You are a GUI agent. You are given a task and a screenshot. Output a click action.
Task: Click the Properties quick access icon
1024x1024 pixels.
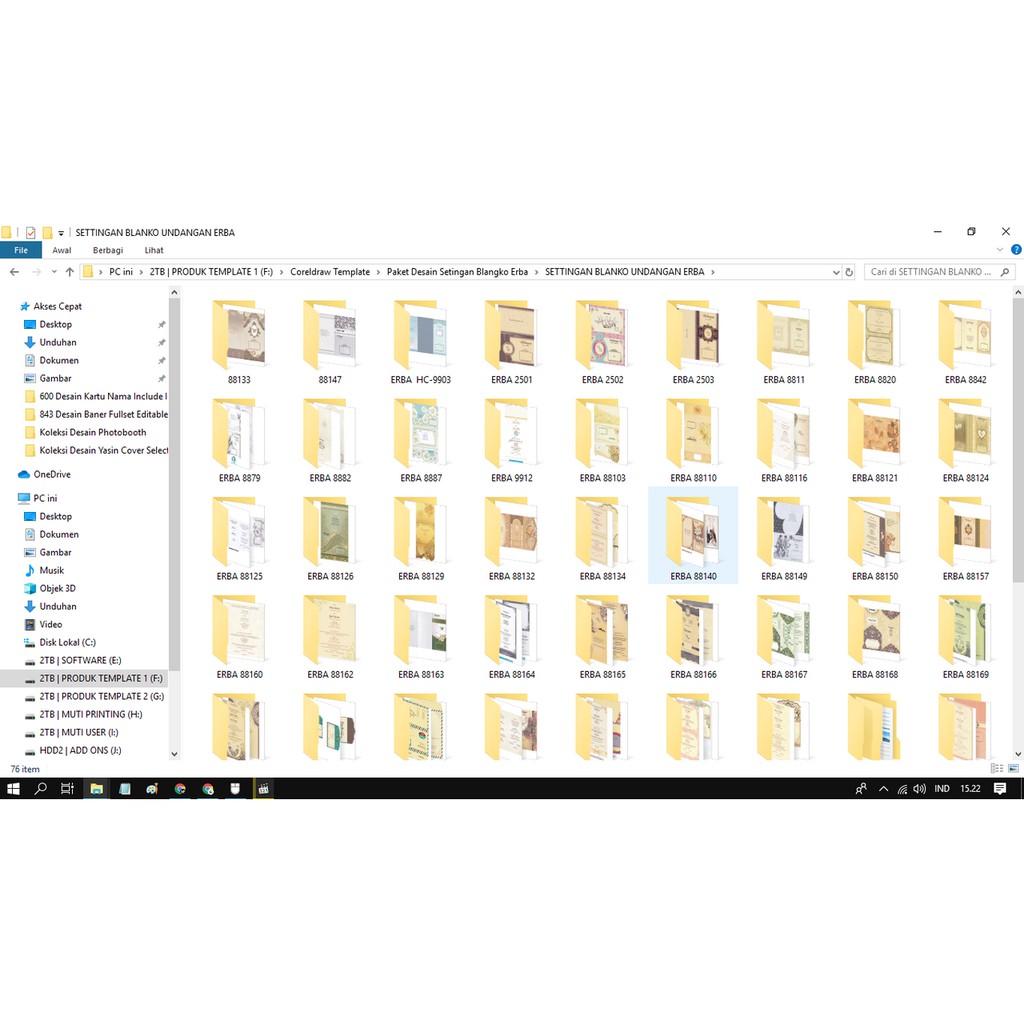(x=31, y=232)
